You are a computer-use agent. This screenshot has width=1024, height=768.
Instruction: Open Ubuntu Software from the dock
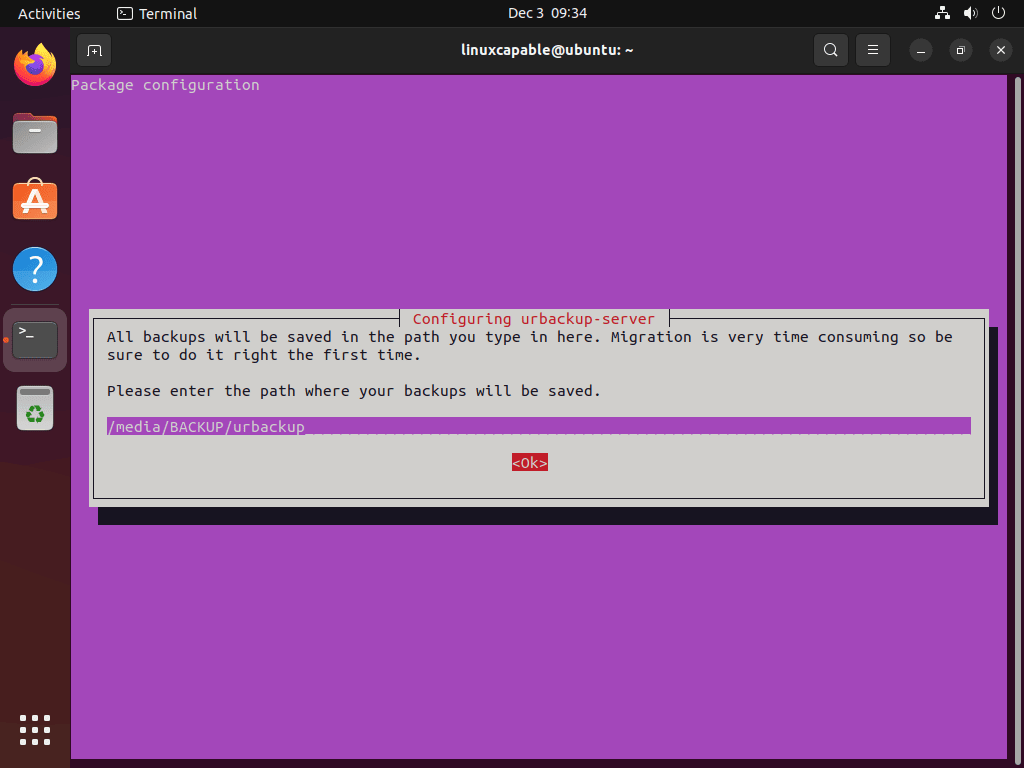[35, 199]
